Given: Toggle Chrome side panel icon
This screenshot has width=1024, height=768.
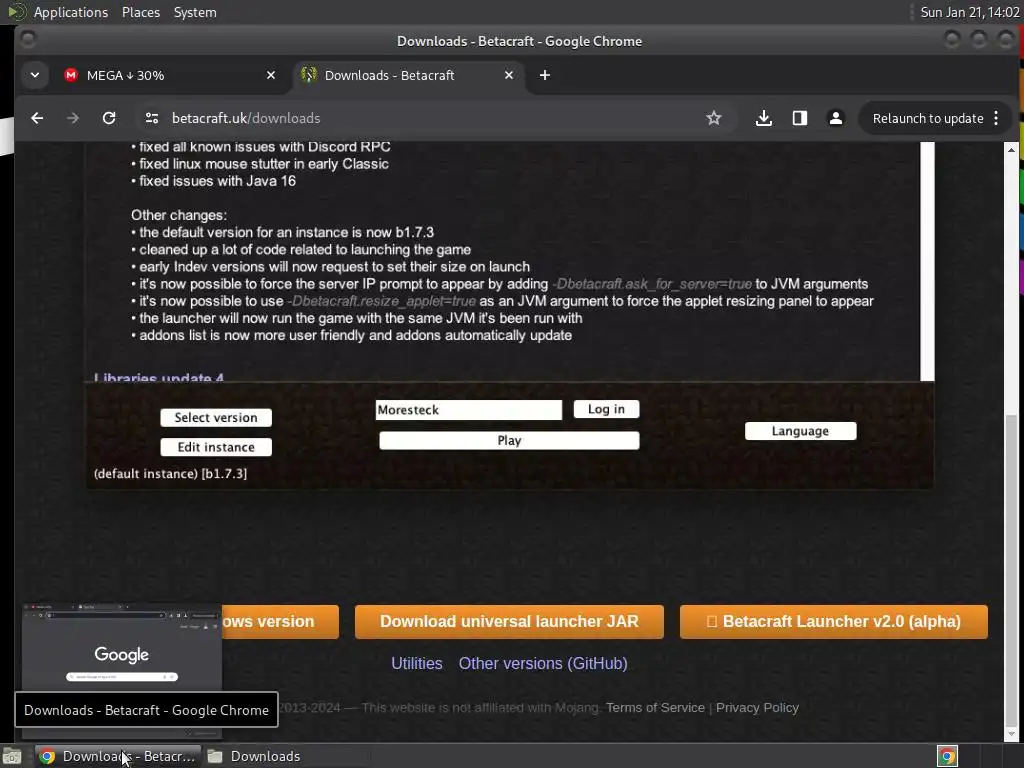Looking at the screenshot, I should pyautogui.click(x=799, y=118).
